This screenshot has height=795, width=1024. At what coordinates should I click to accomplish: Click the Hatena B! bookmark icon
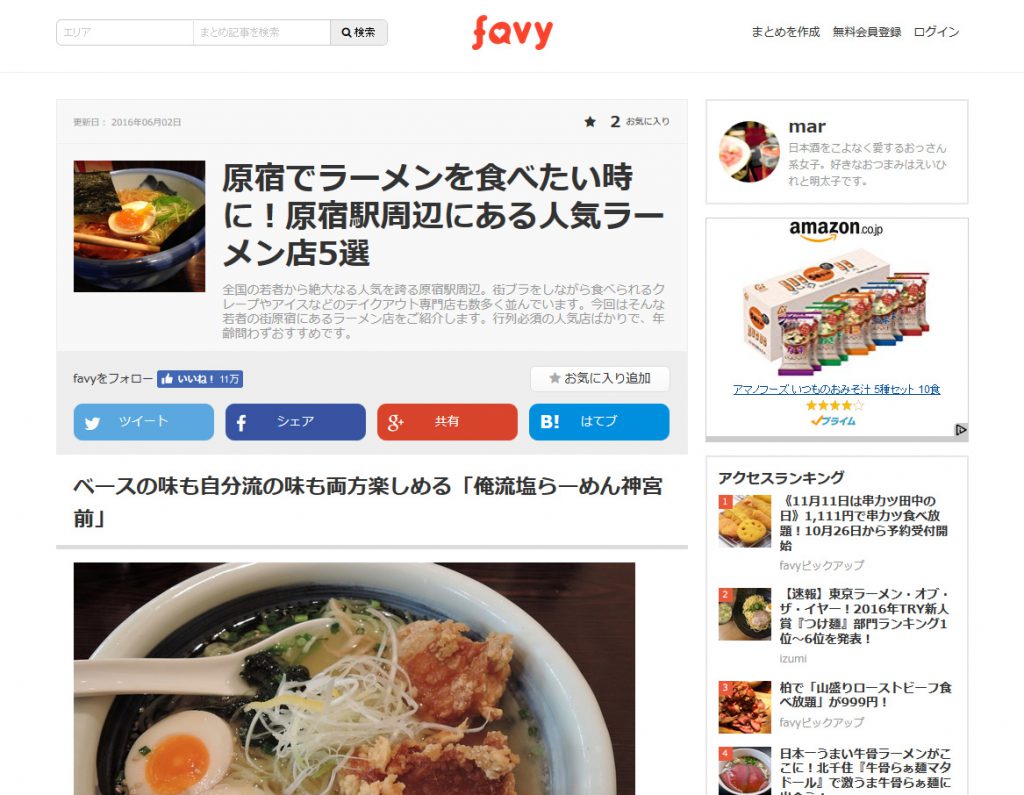click(x=549, y=422)
